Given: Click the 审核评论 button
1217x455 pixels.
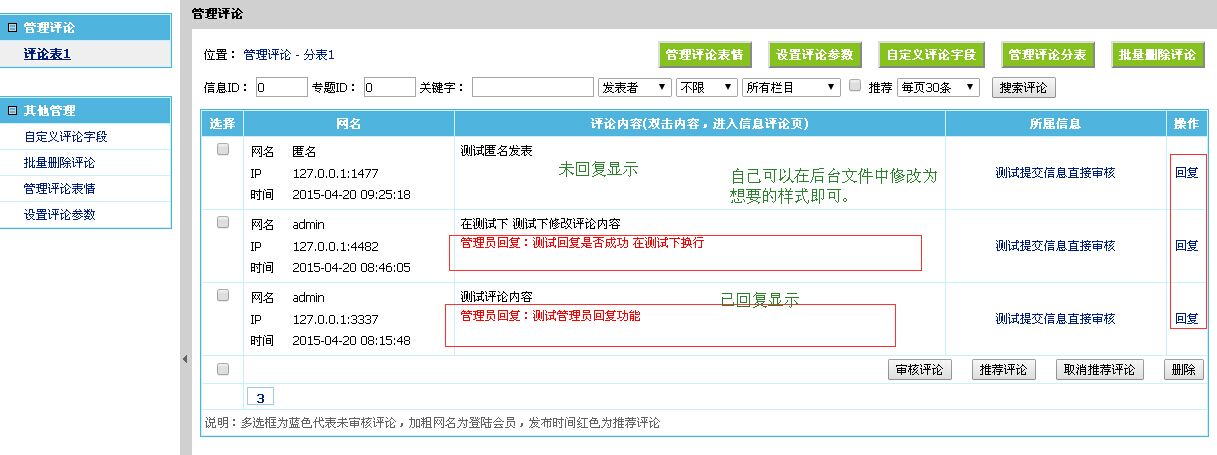Looking at the screenshot, I should [920, 369].
